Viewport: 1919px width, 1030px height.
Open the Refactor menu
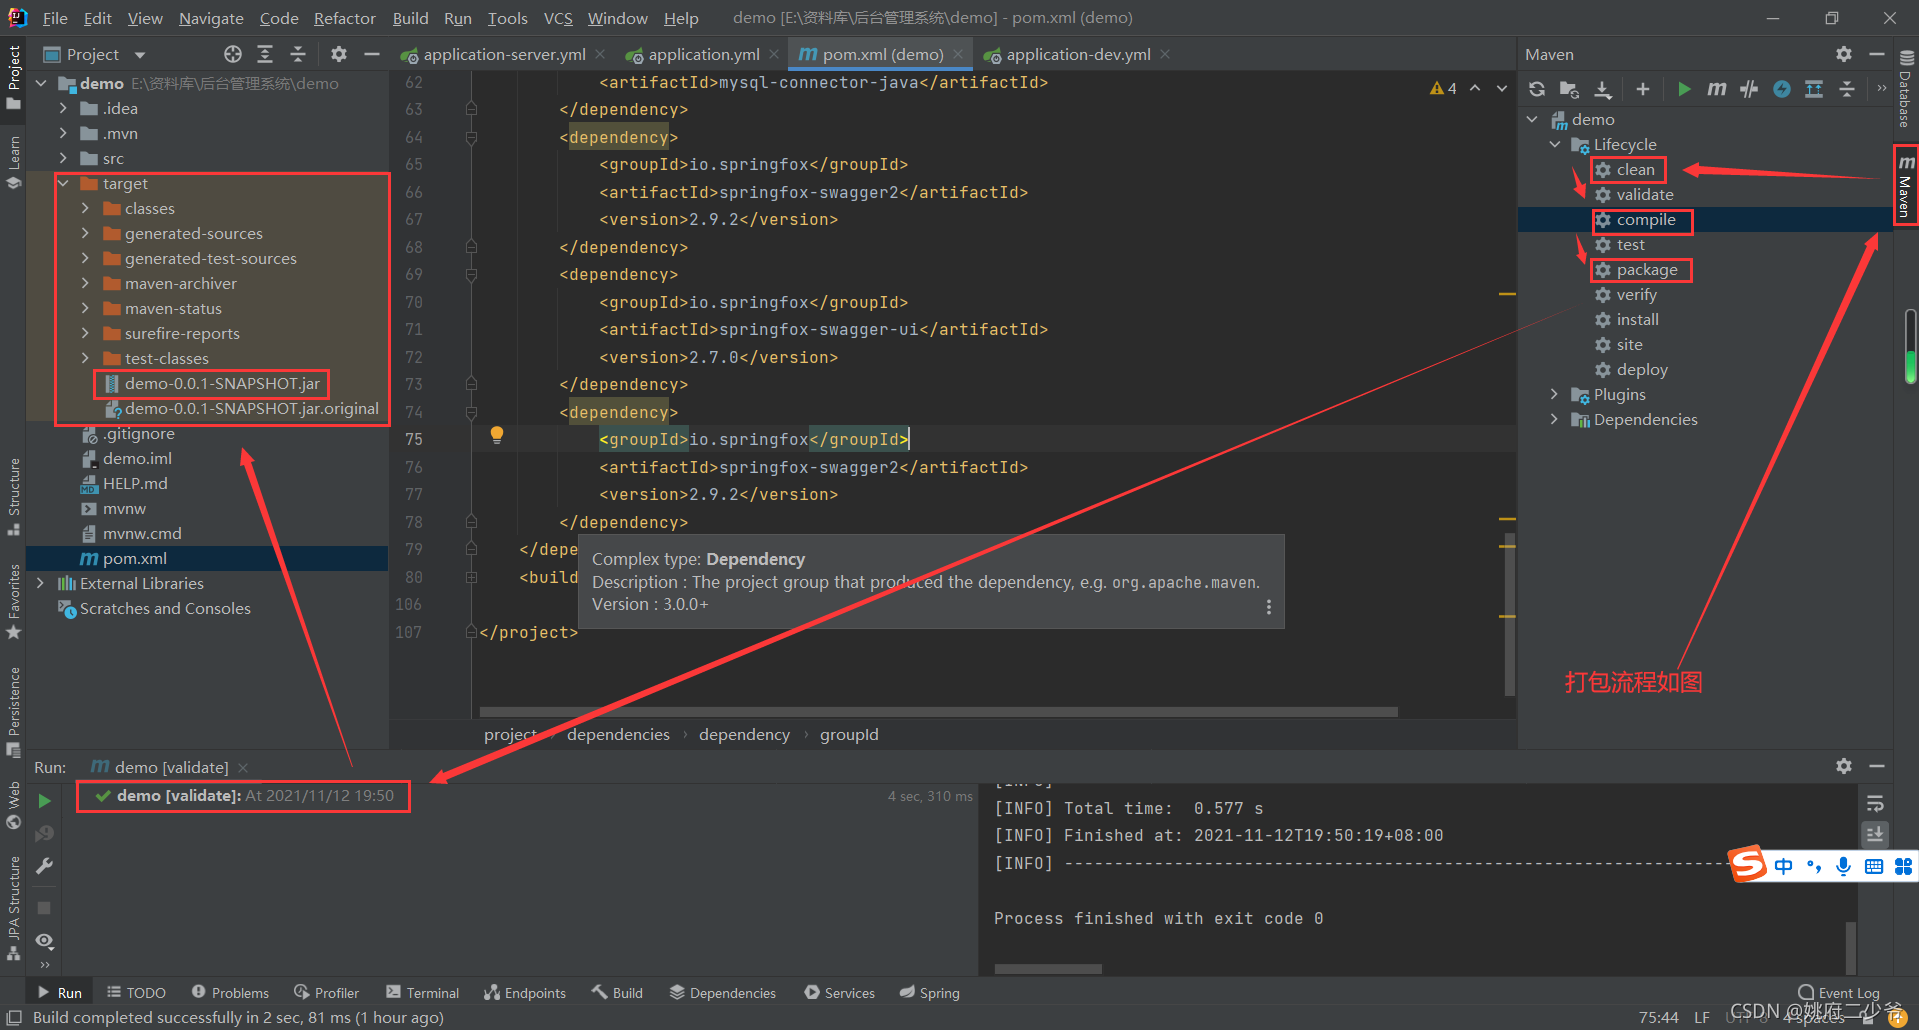point(344,18)
